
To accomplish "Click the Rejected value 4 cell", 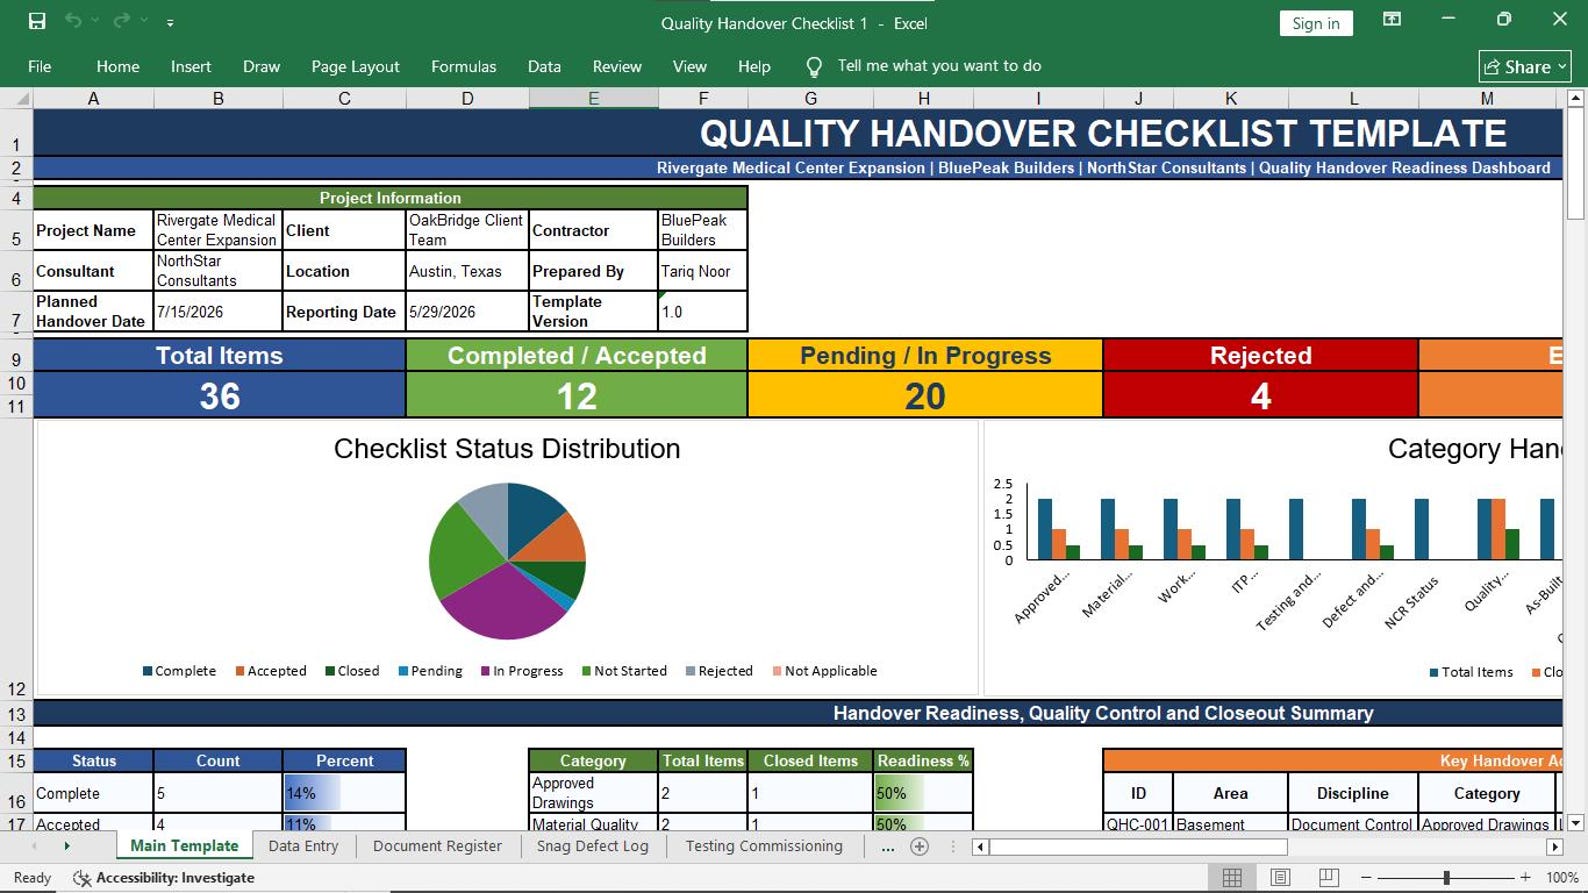I will pyautogui.click(x=1260, y=396).
